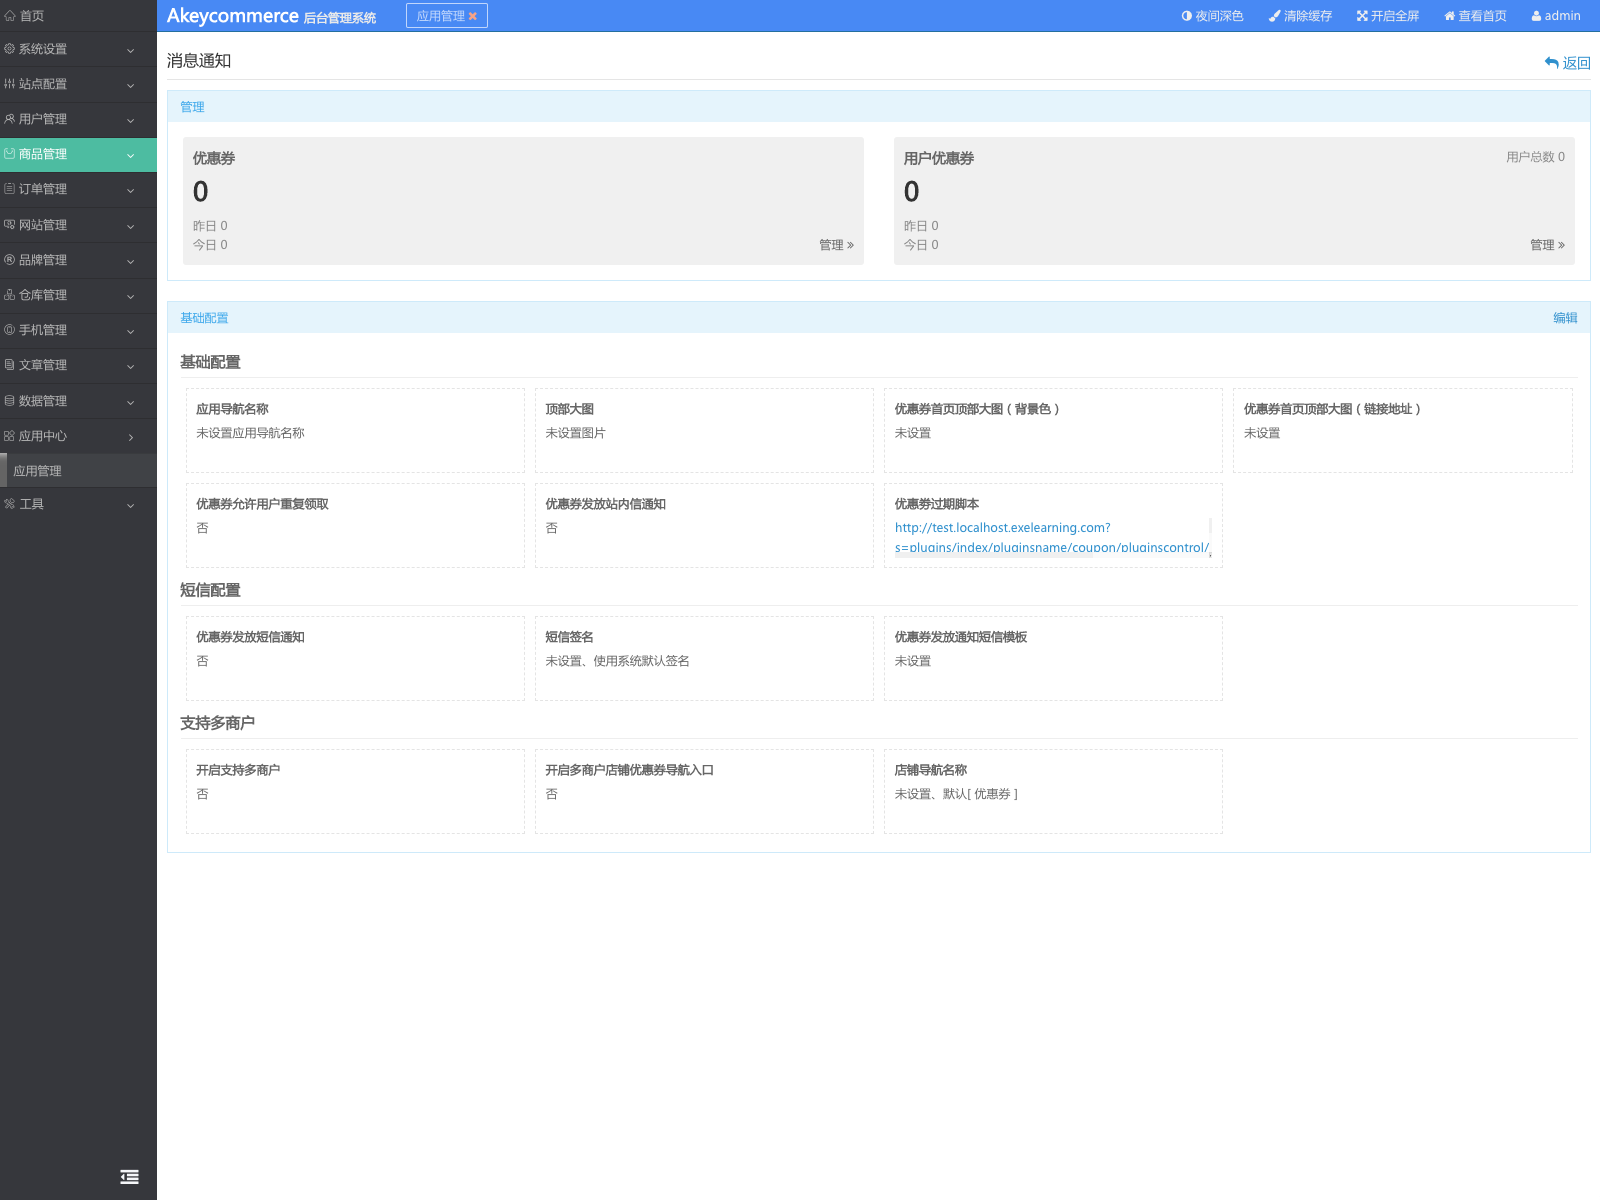This screenshot has width=1600, height=1200.
Task: Open the 商品管理 menu item
Action: (x=43, y=154)
